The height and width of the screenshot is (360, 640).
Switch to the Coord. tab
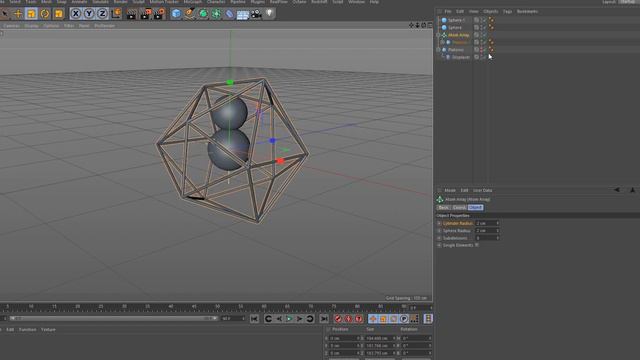(459, 207)
